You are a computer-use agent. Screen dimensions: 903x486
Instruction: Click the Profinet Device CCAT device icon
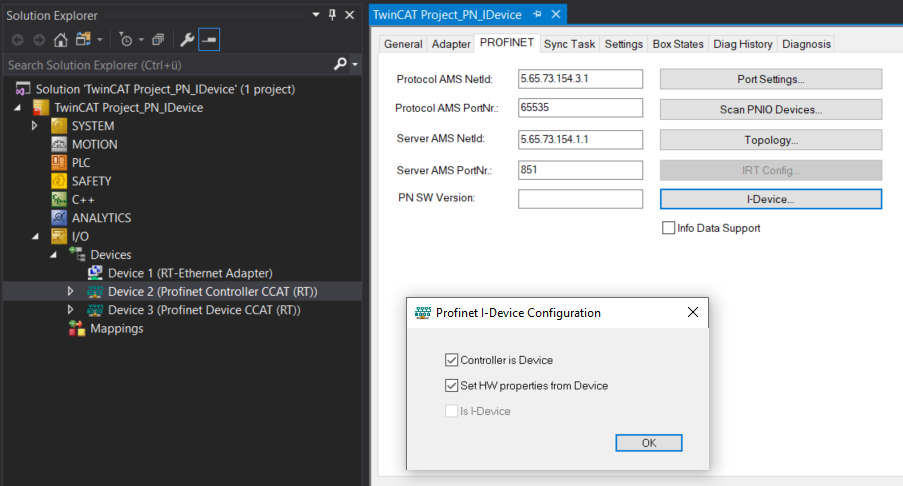95,310
